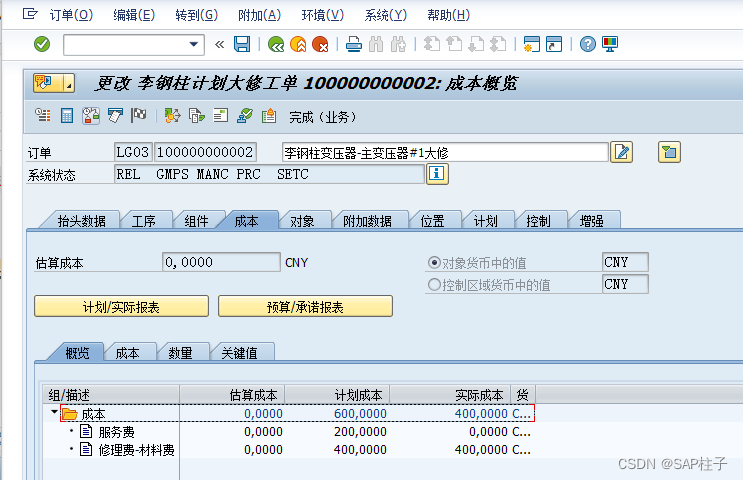
Task: Switch to the 控制 tab
Action: 538,221
